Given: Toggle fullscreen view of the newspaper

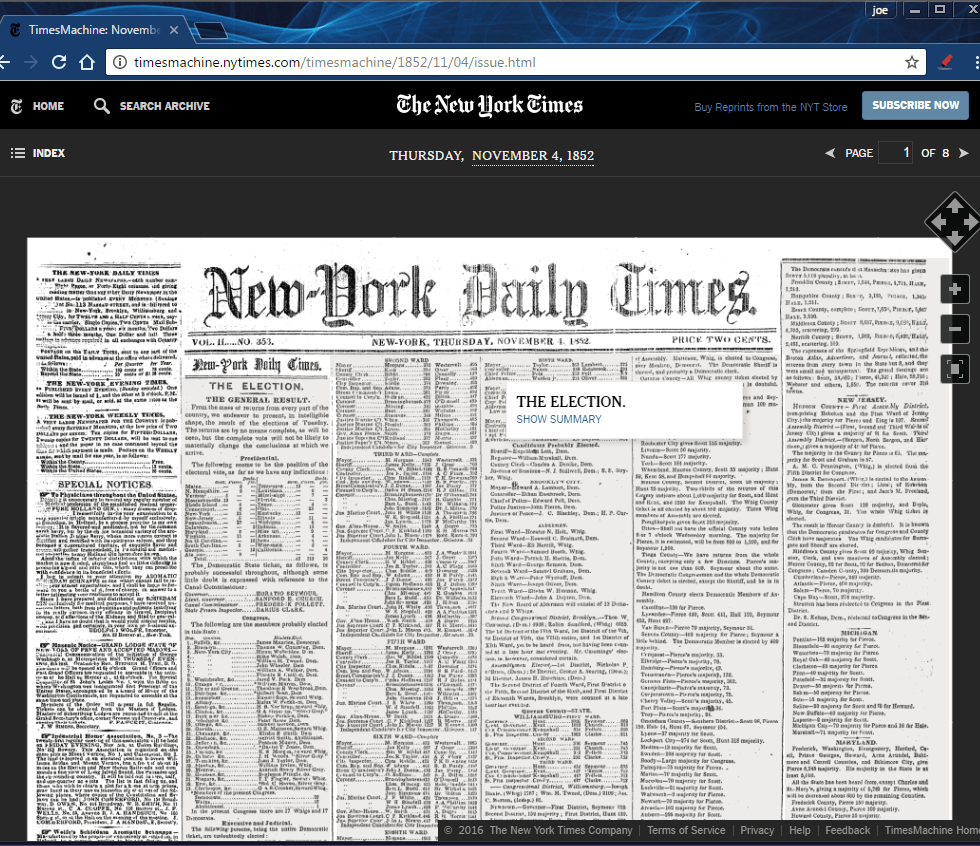Looking at the screenshot, I should point(956,368).
